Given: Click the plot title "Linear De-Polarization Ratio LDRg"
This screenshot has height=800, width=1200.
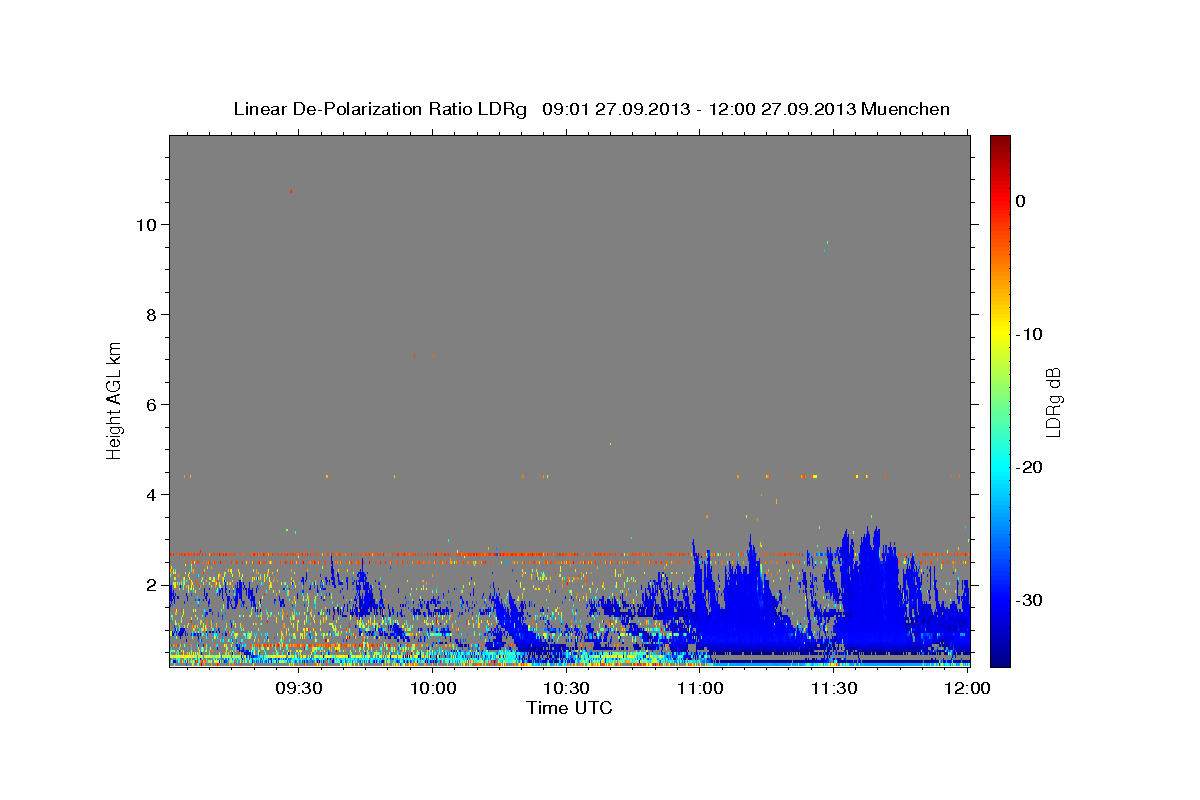Looking at the screenshot, I should [380, 109].
